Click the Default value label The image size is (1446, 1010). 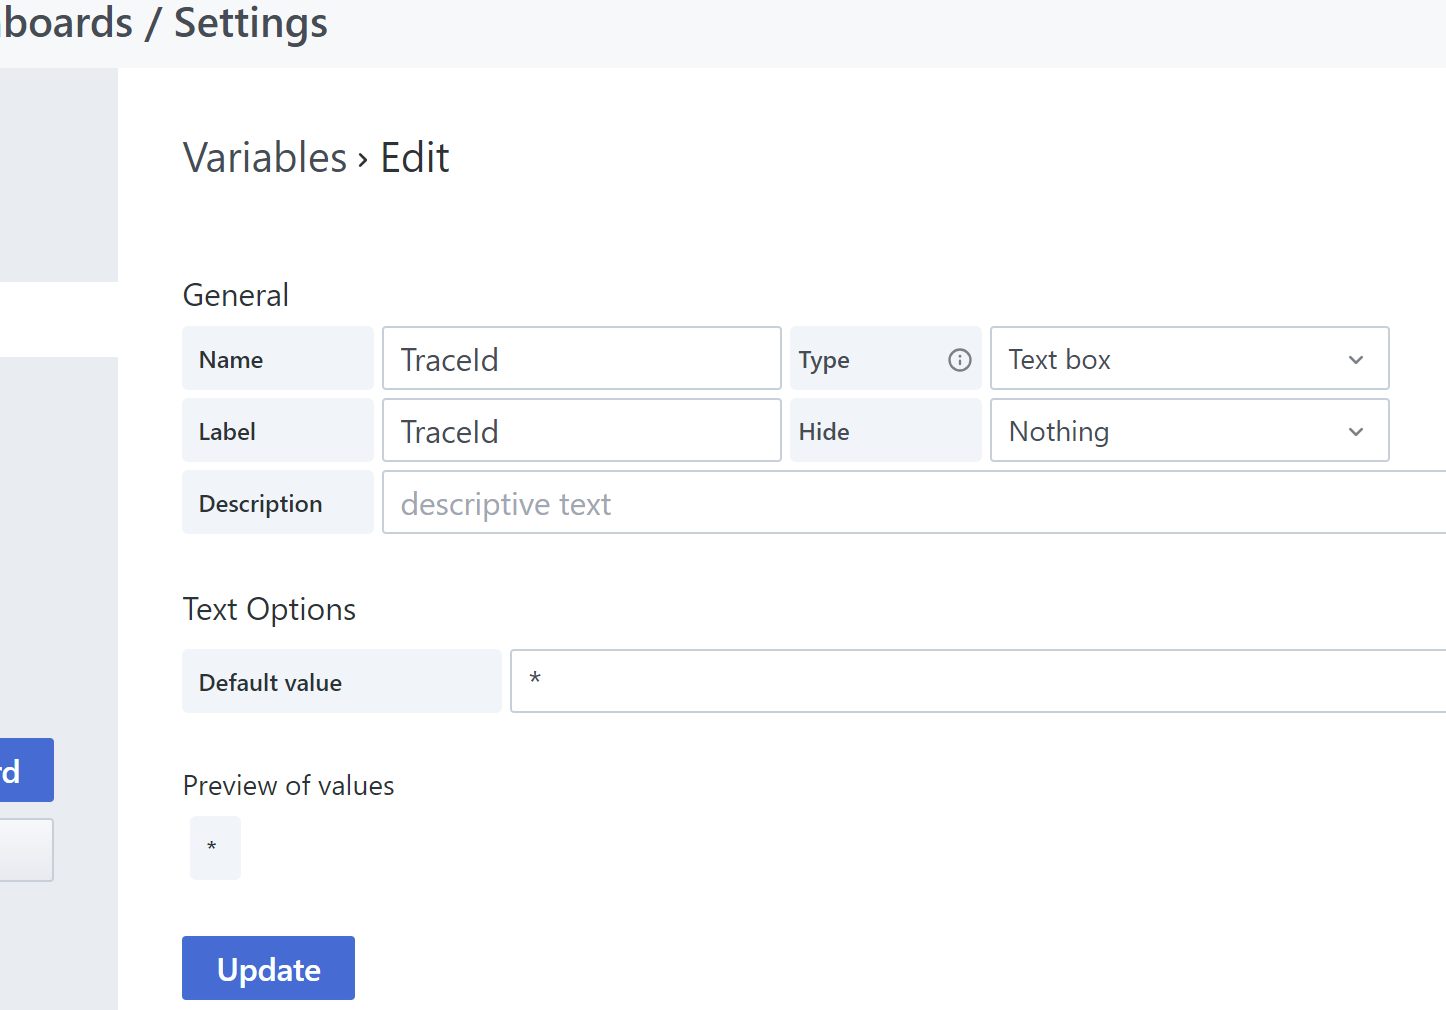pos(271,683)
